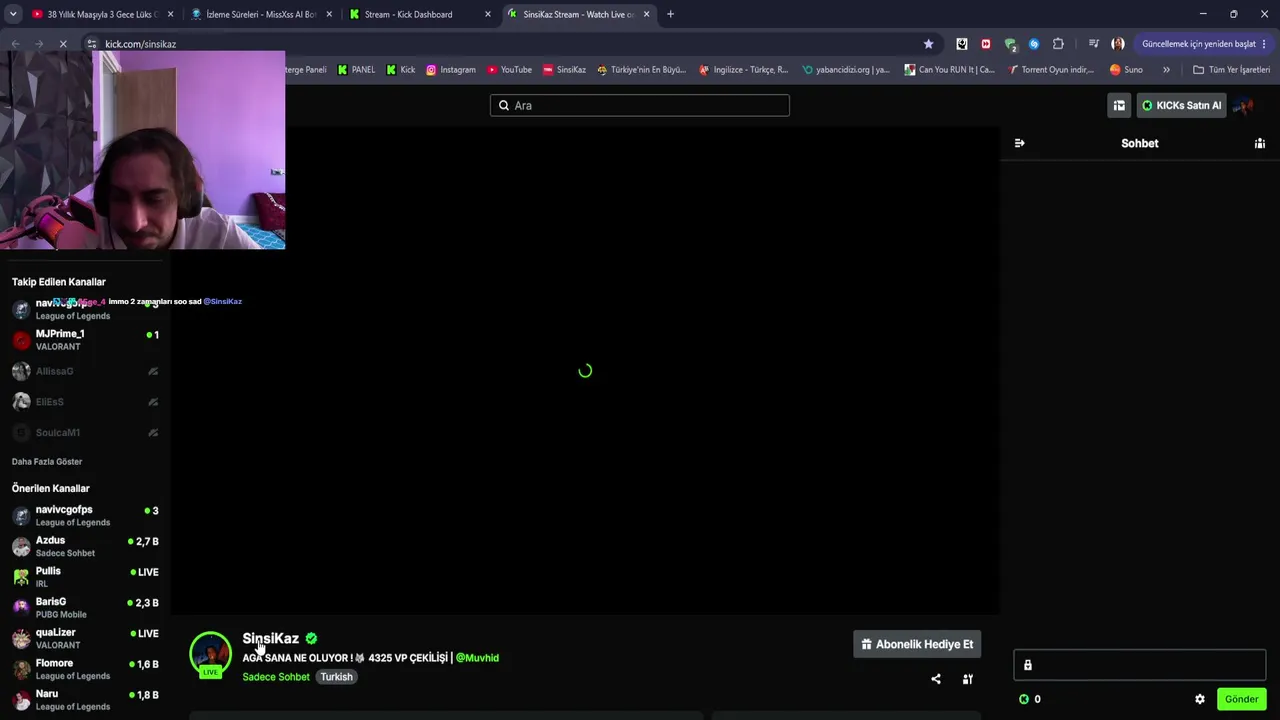Open Tüm Yer İşaretleri bookmarks folder
Image resolution: width=1280 pixels, height=720 pixels.
click(x=1232, y=70)
